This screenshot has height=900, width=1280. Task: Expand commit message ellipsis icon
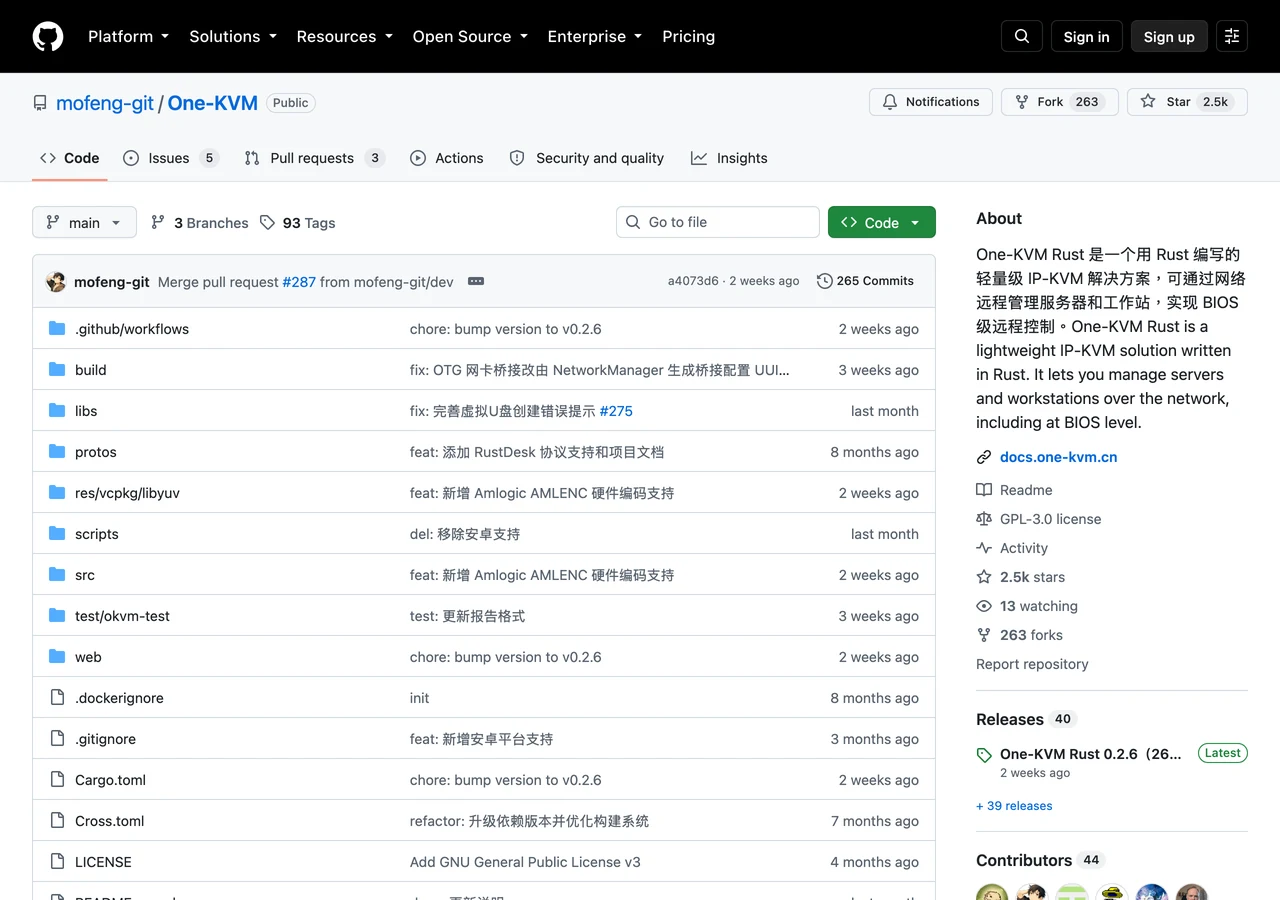(476, 281)
